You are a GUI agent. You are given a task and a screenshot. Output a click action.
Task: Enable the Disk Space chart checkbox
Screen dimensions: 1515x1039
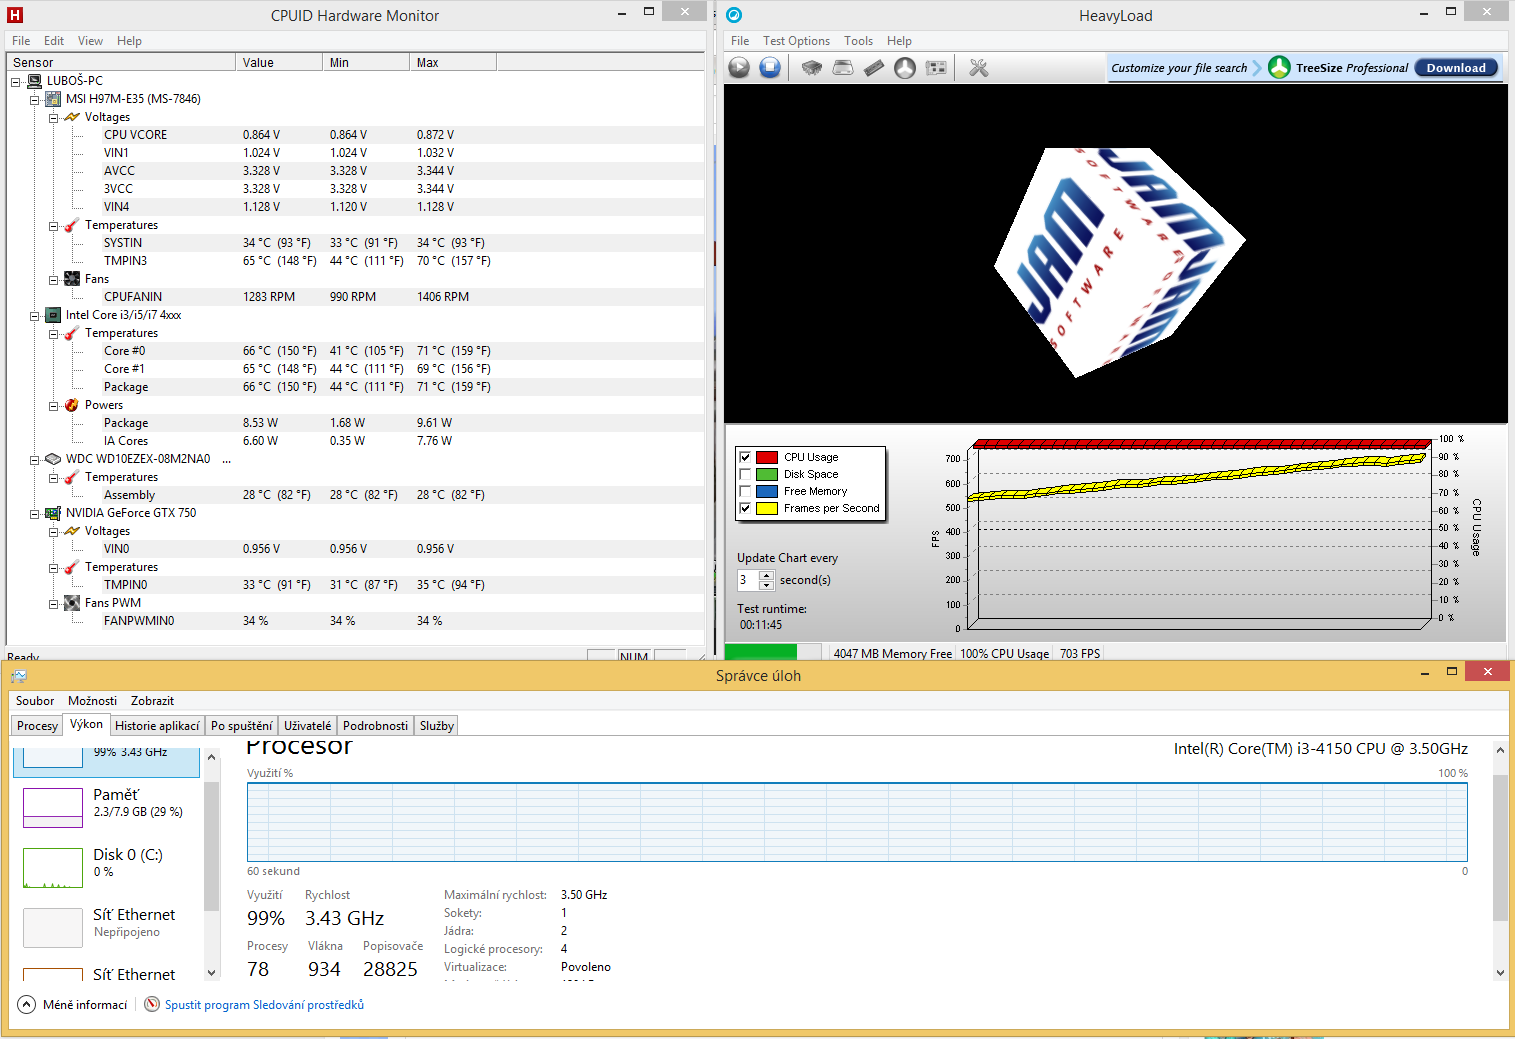[x=745, y=474]
